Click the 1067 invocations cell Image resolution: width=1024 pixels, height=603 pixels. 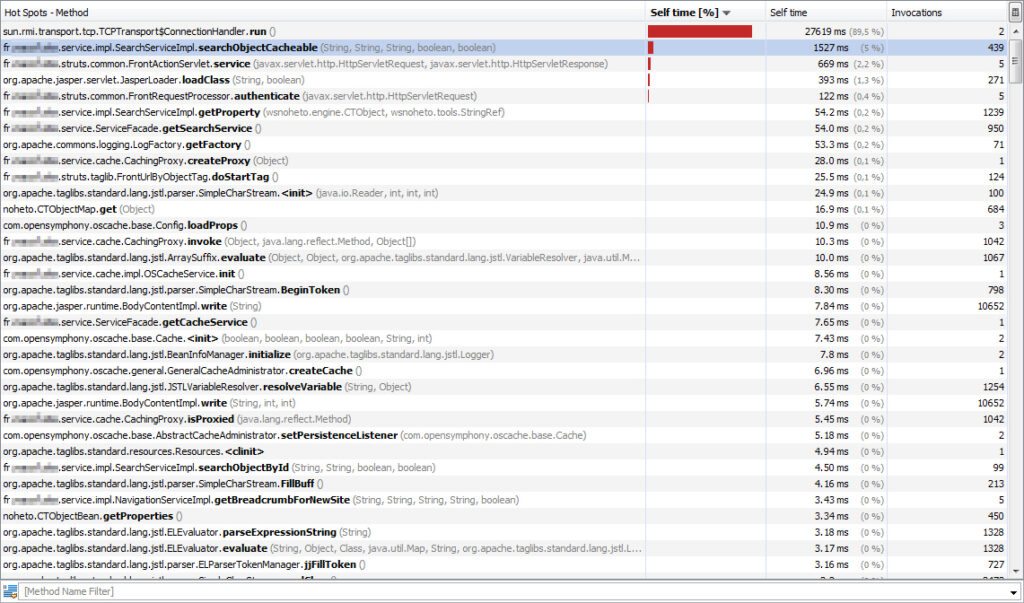tap(948, 257)
